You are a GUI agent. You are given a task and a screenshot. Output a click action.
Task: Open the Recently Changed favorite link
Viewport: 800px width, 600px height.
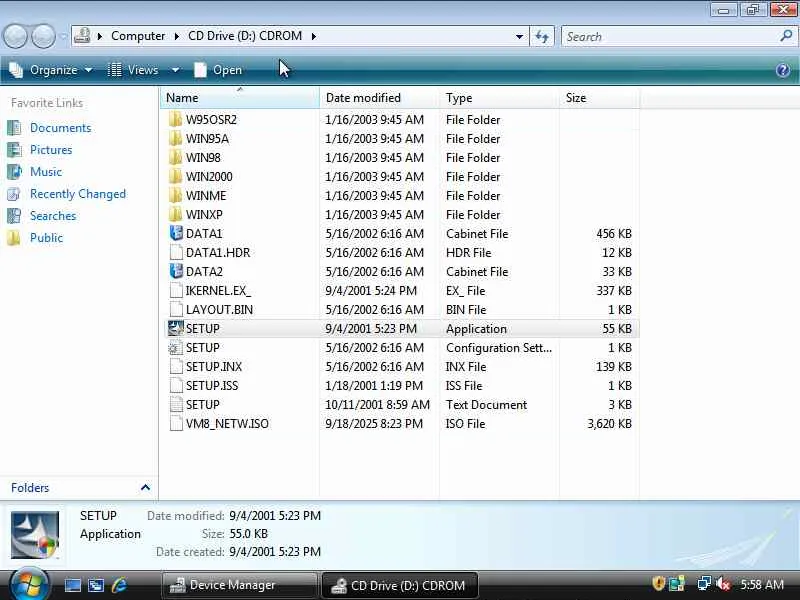pyautogui.click(x=78, y=194)
